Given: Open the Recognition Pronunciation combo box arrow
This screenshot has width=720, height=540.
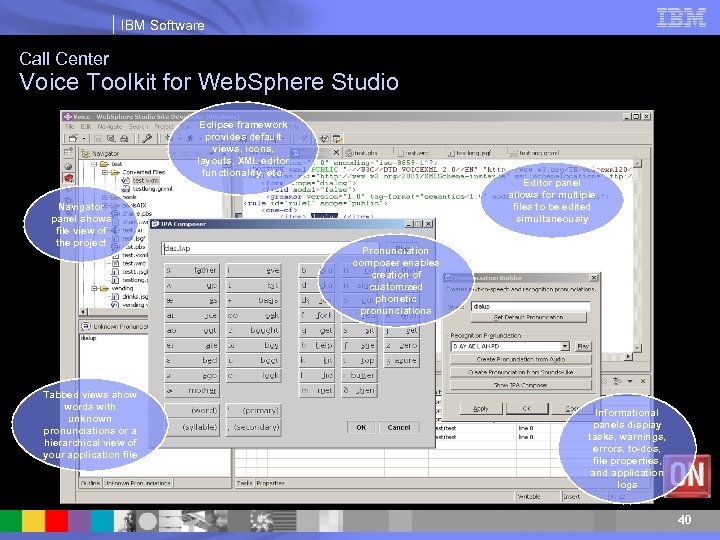Looking at the screenshot, I should pos(565,346).
